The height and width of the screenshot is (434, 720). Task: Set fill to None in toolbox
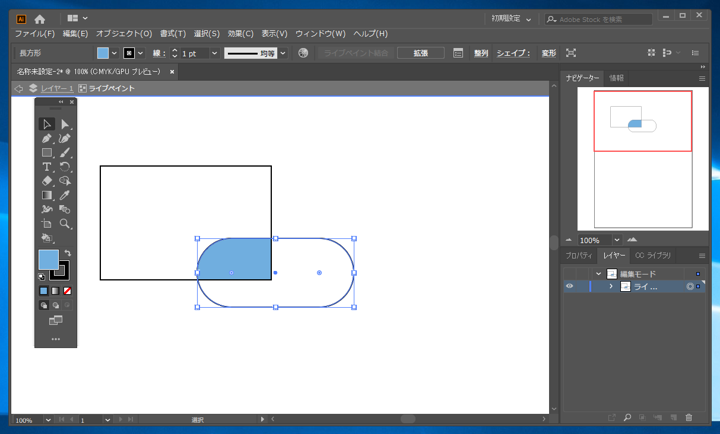pos(67,291)
